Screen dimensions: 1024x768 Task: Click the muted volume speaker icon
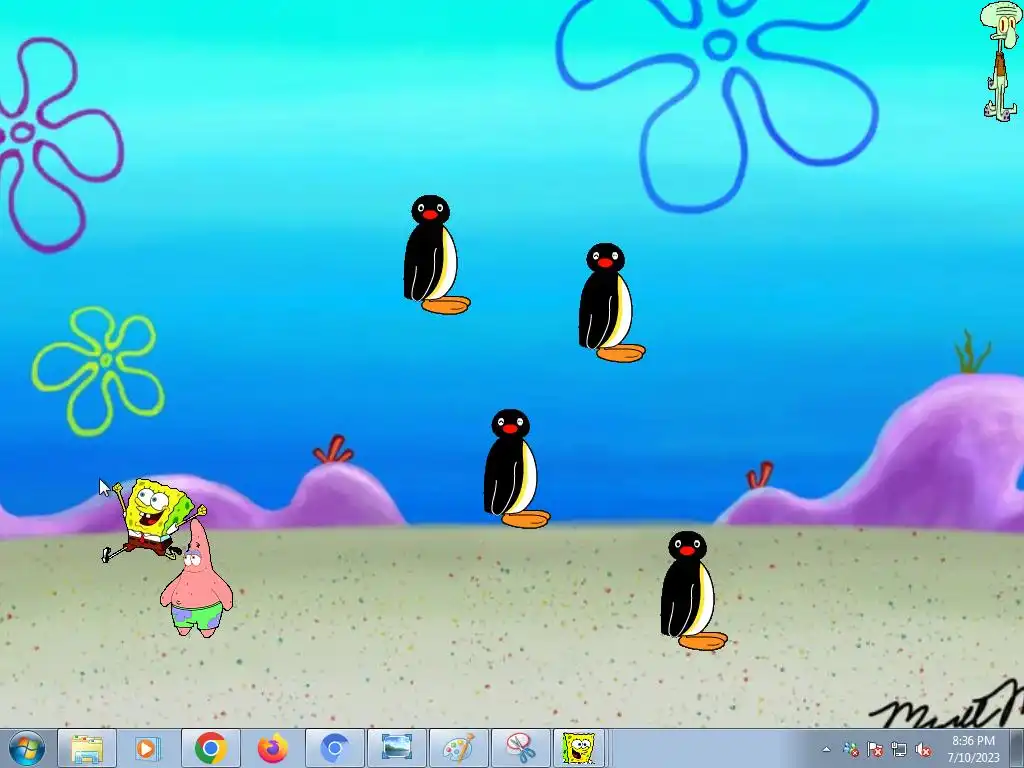[x=923, y=750]
